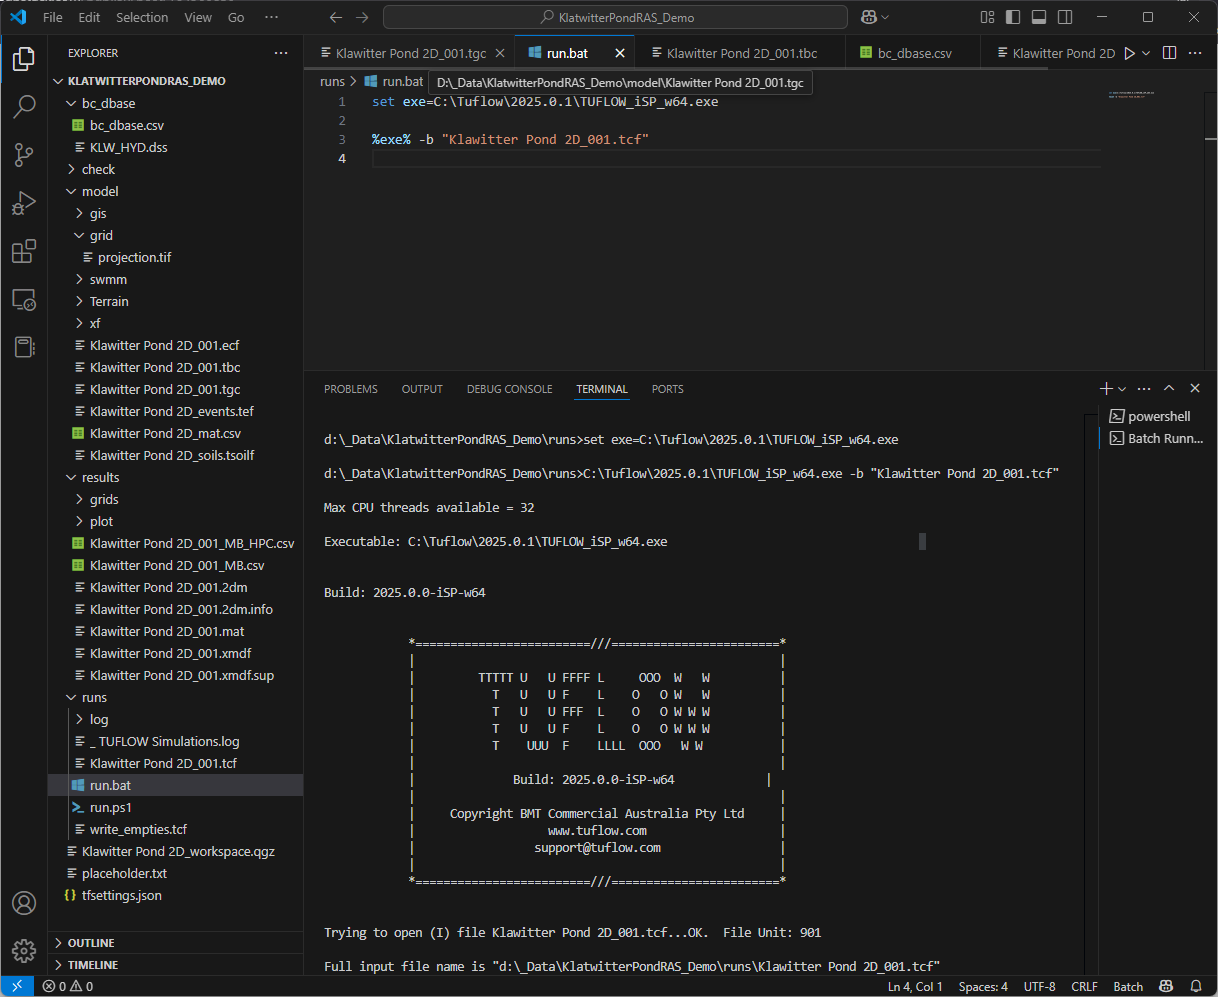Open Explorer views and more actions ellipsis
This screenshot has height=997, width=1218.
pos(281,53)
